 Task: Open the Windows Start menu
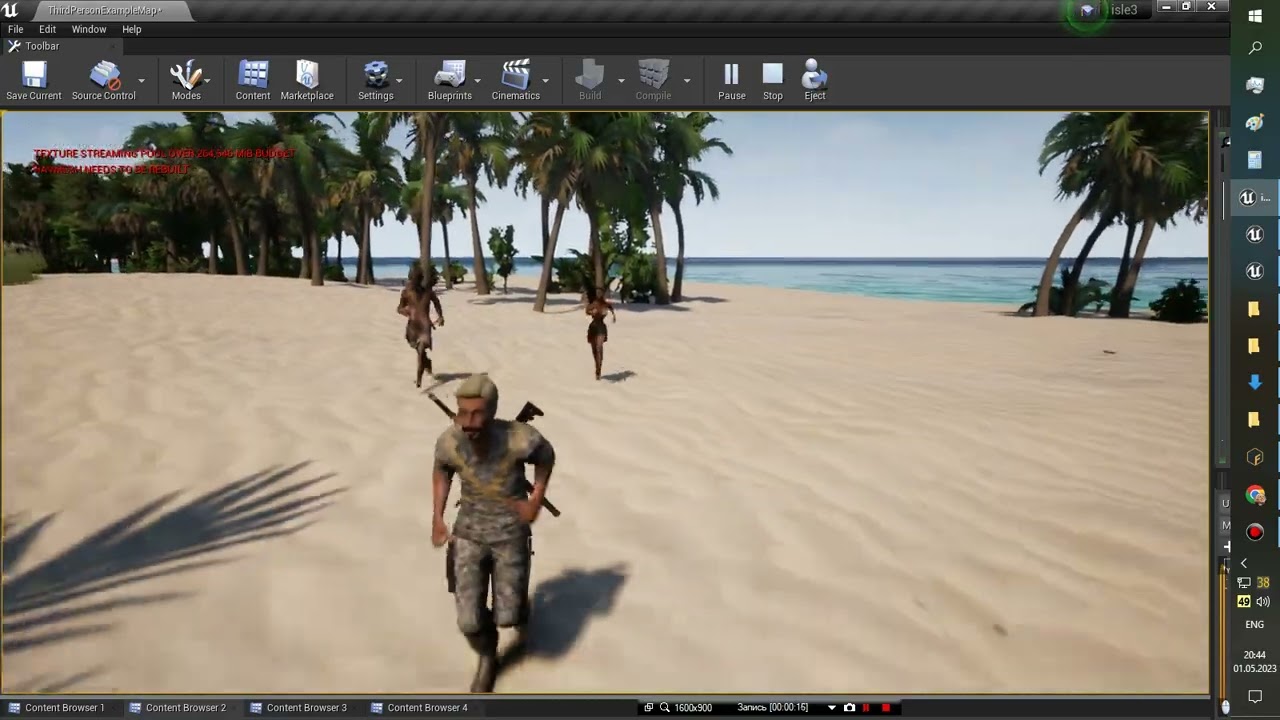[1255, 15]
